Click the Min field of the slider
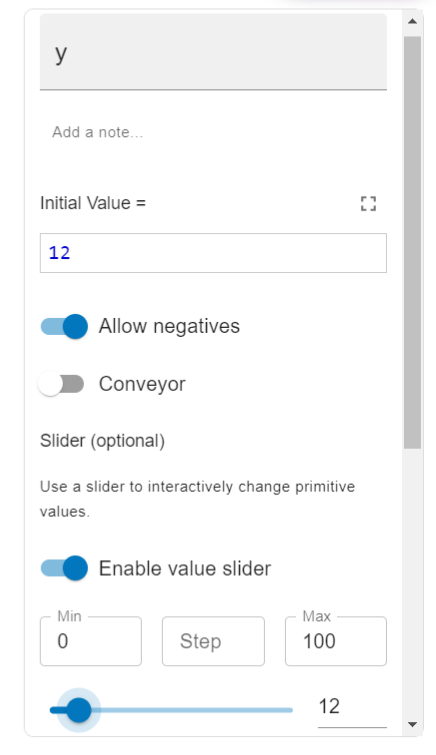The height and width of the screenshot is (755, 436). pyautogui.click(x=91, y=641)
